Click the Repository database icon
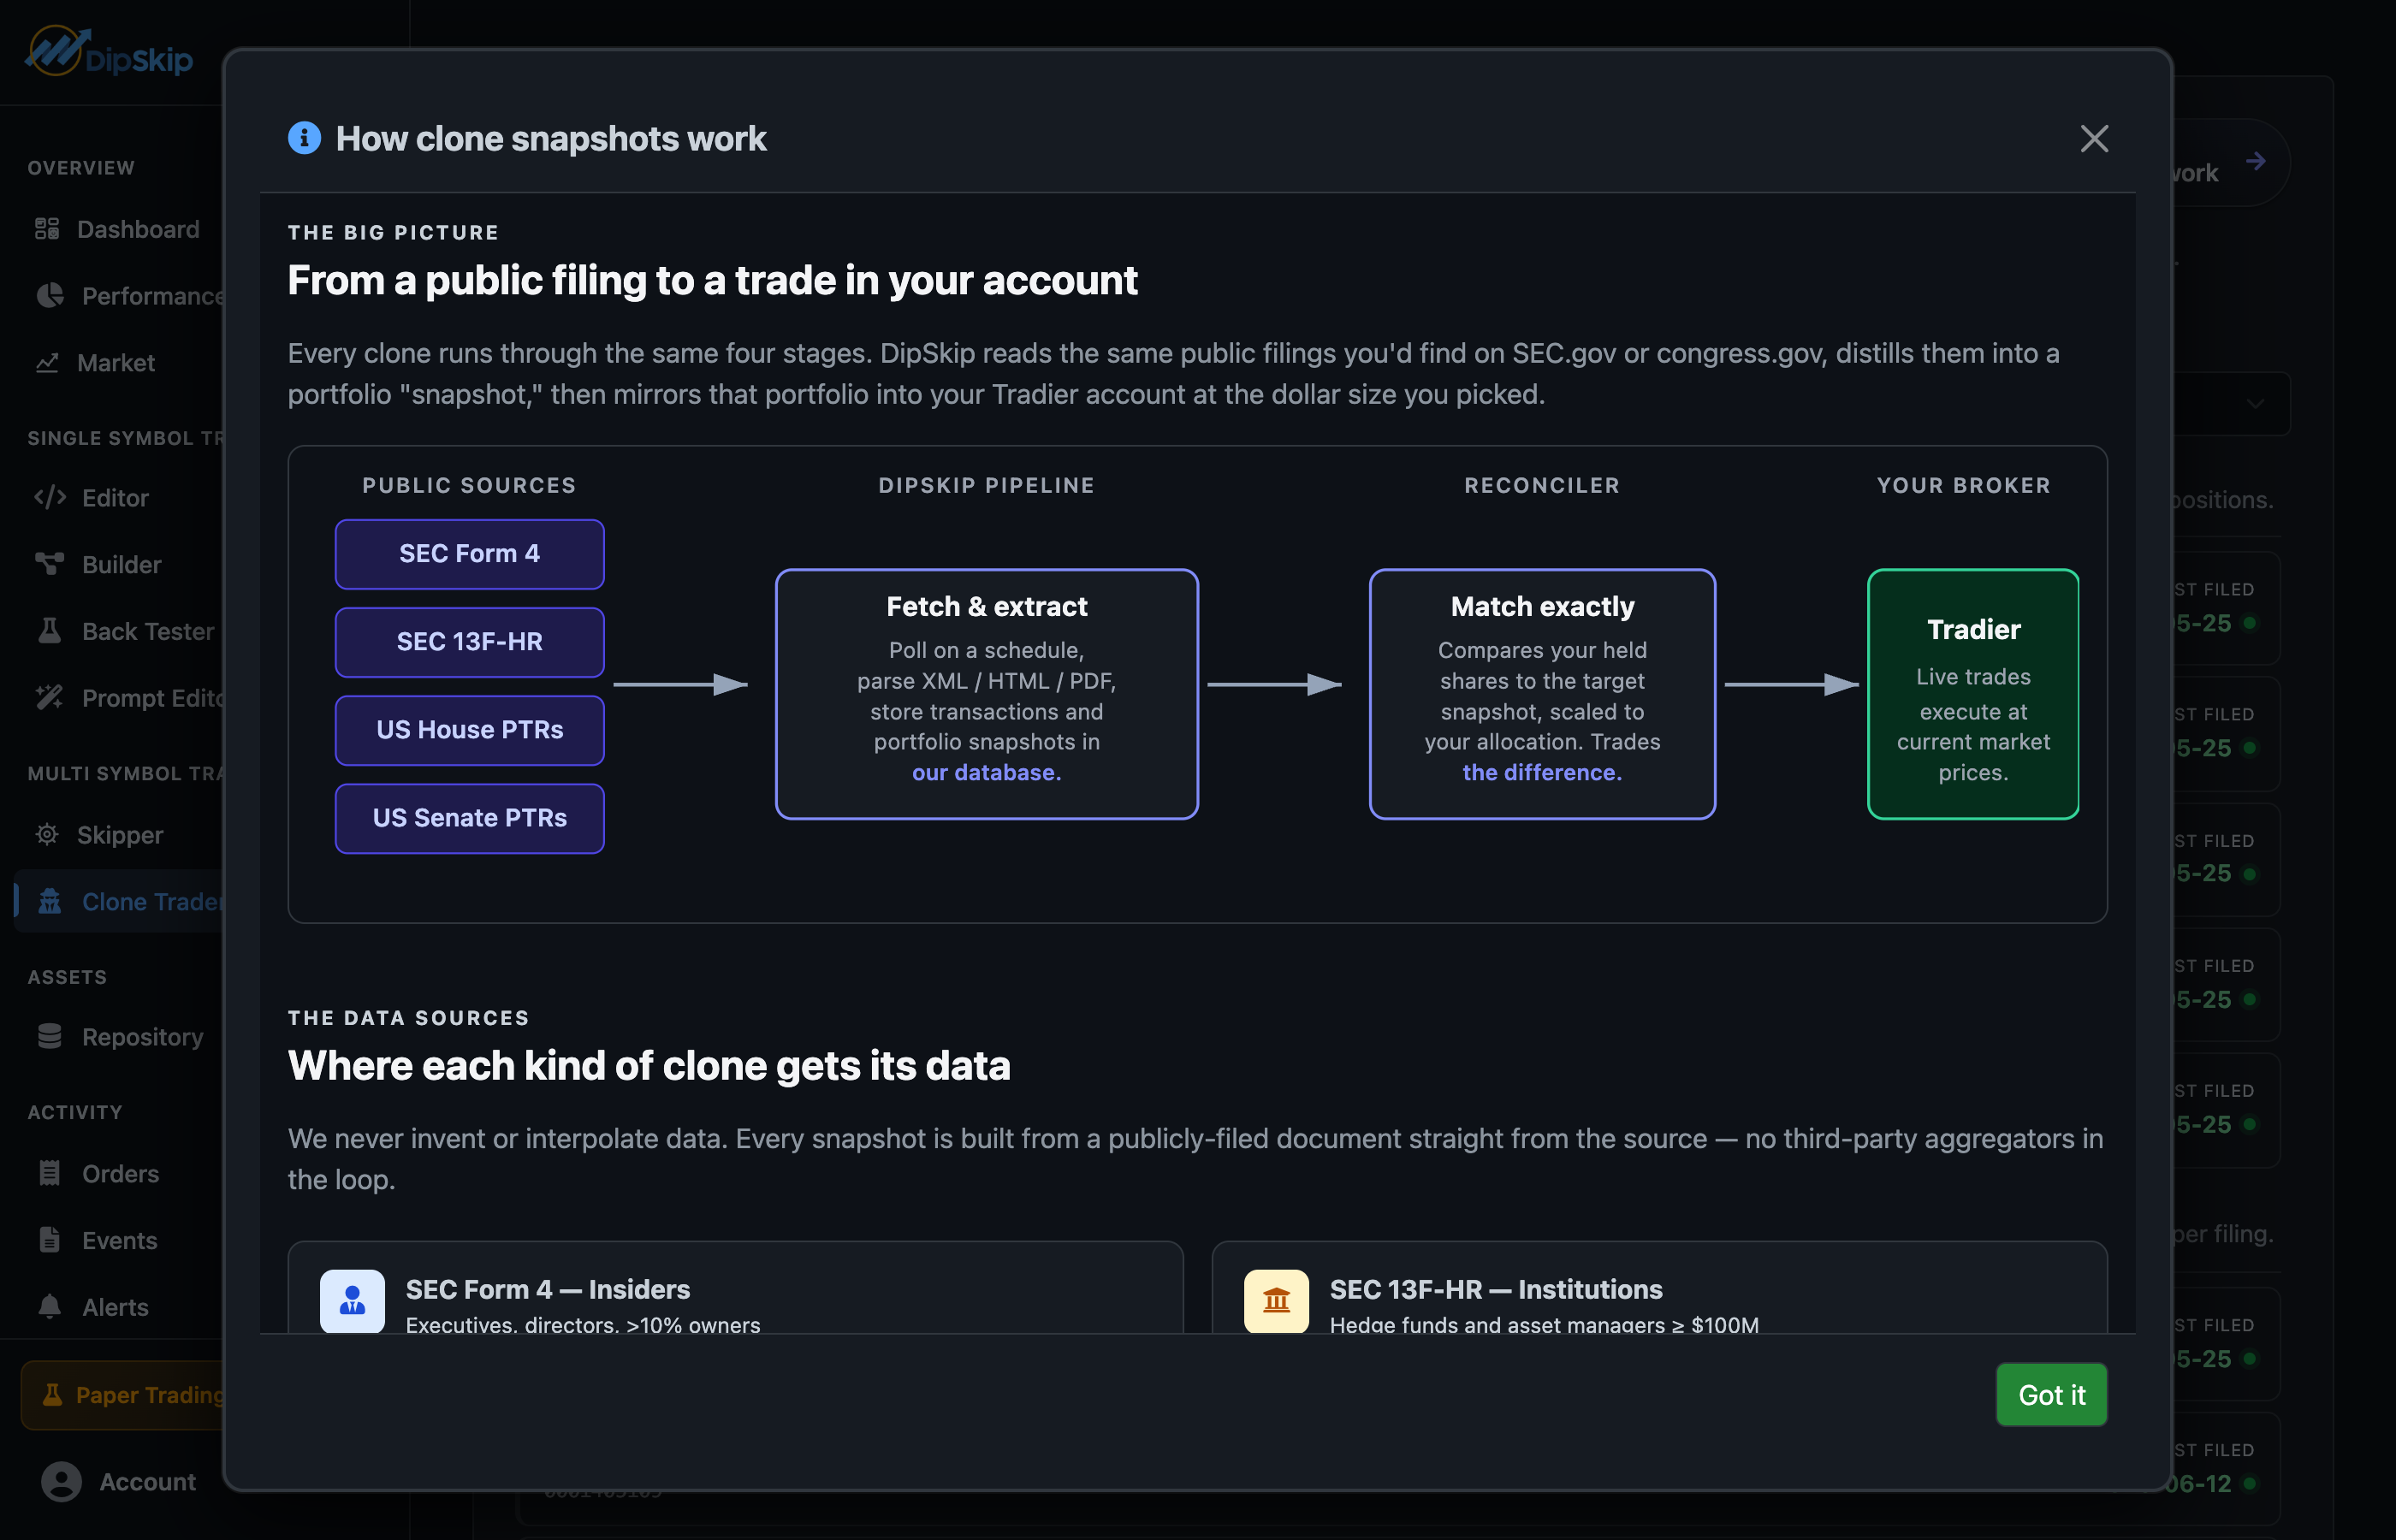Viewport: 2396px width, 1540px height. pos(49,1036)
